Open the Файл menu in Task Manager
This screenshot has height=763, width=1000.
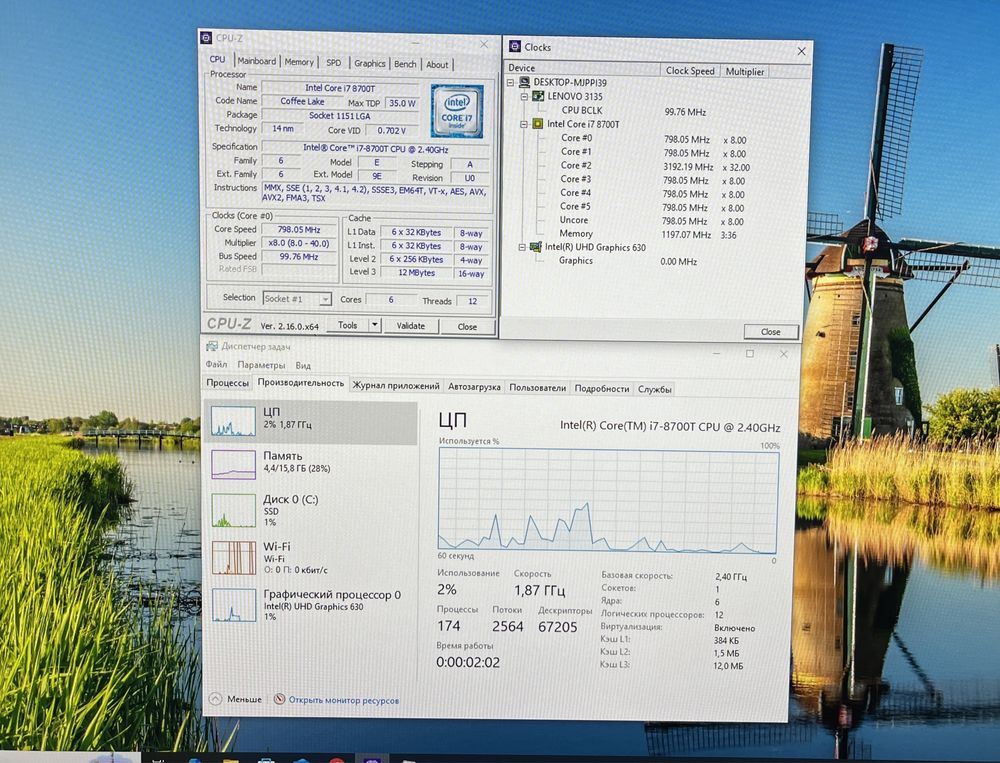coord(216,364)
